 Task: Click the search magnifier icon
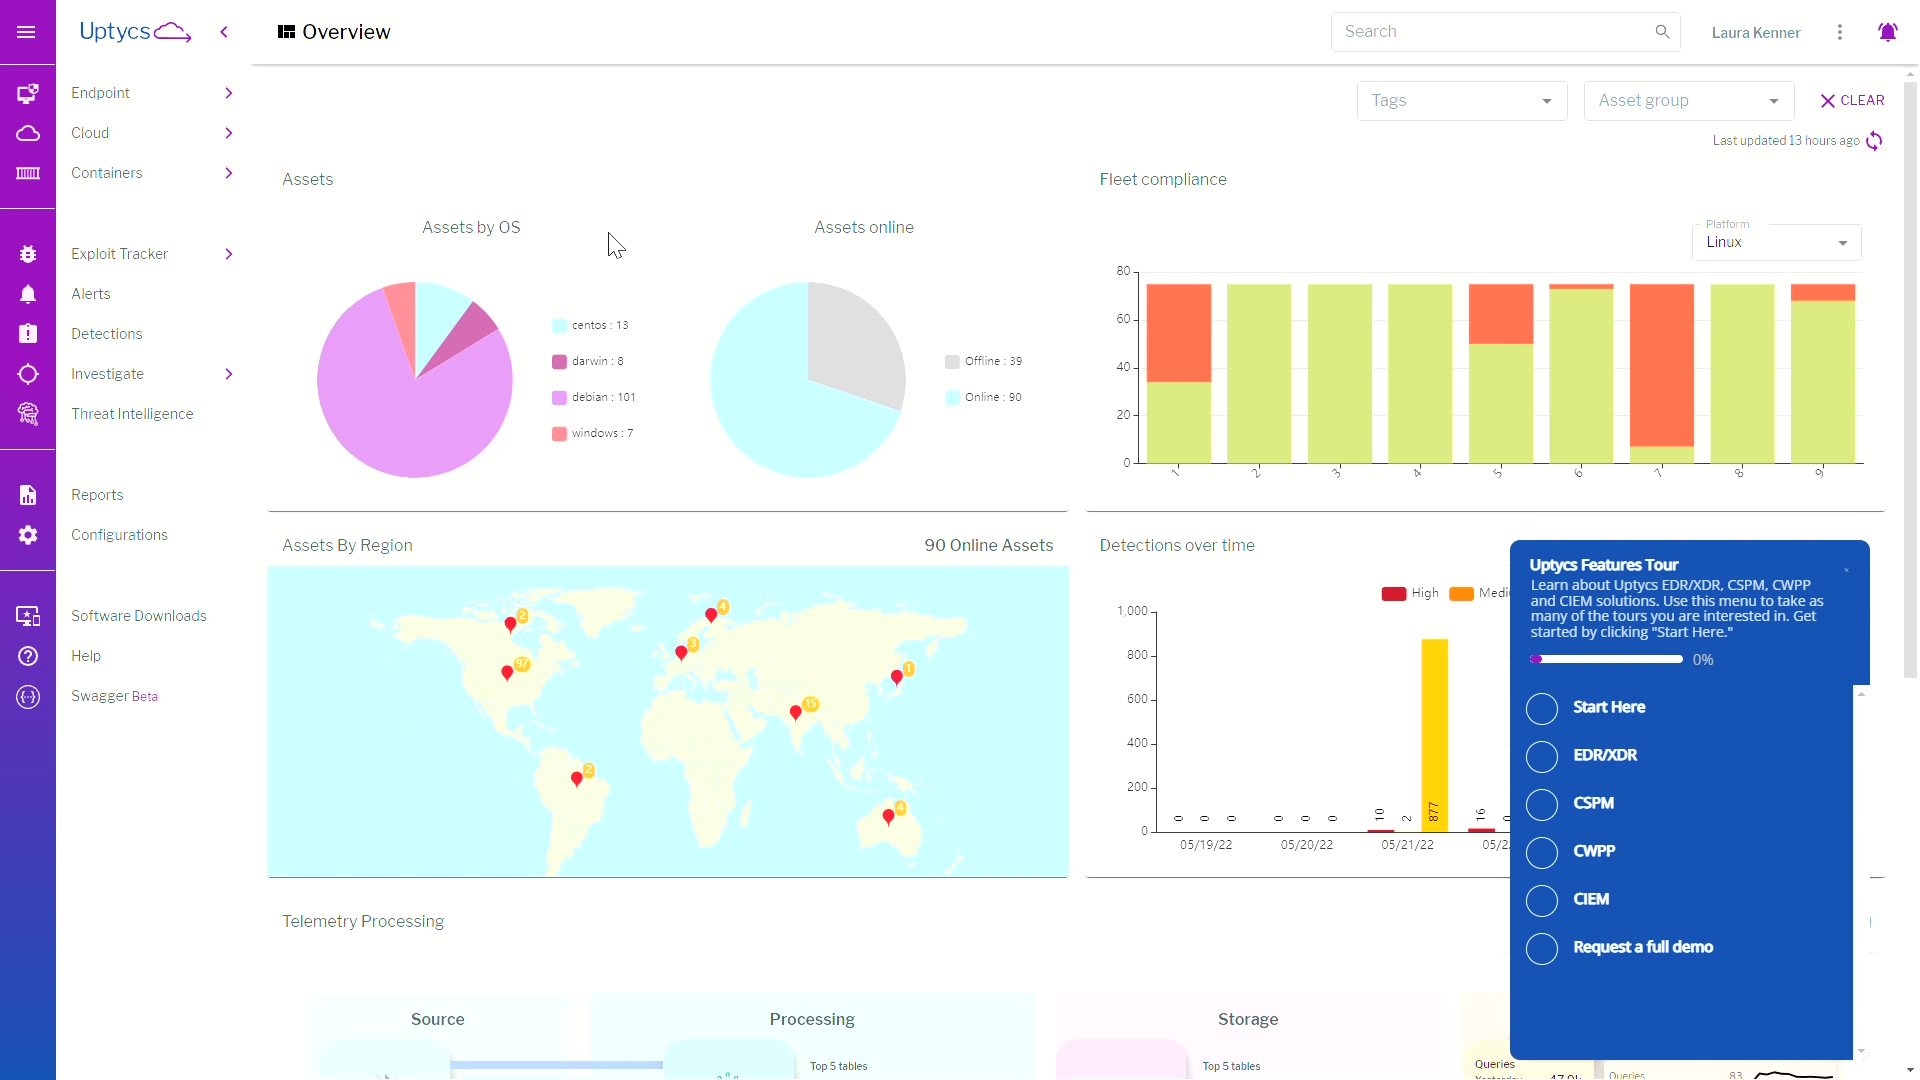coord(1662,32)
